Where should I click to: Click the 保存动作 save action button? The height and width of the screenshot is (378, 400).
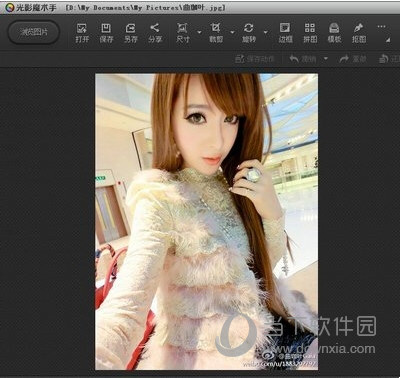tap(255, 59)
